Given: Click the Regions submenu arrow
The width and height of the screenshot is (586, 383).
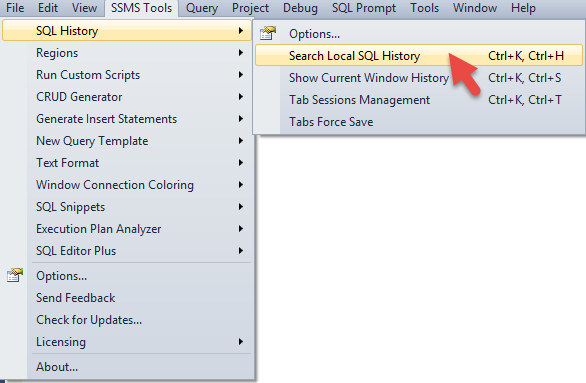Looking at the screenshot, I should [x=241, y=53].
